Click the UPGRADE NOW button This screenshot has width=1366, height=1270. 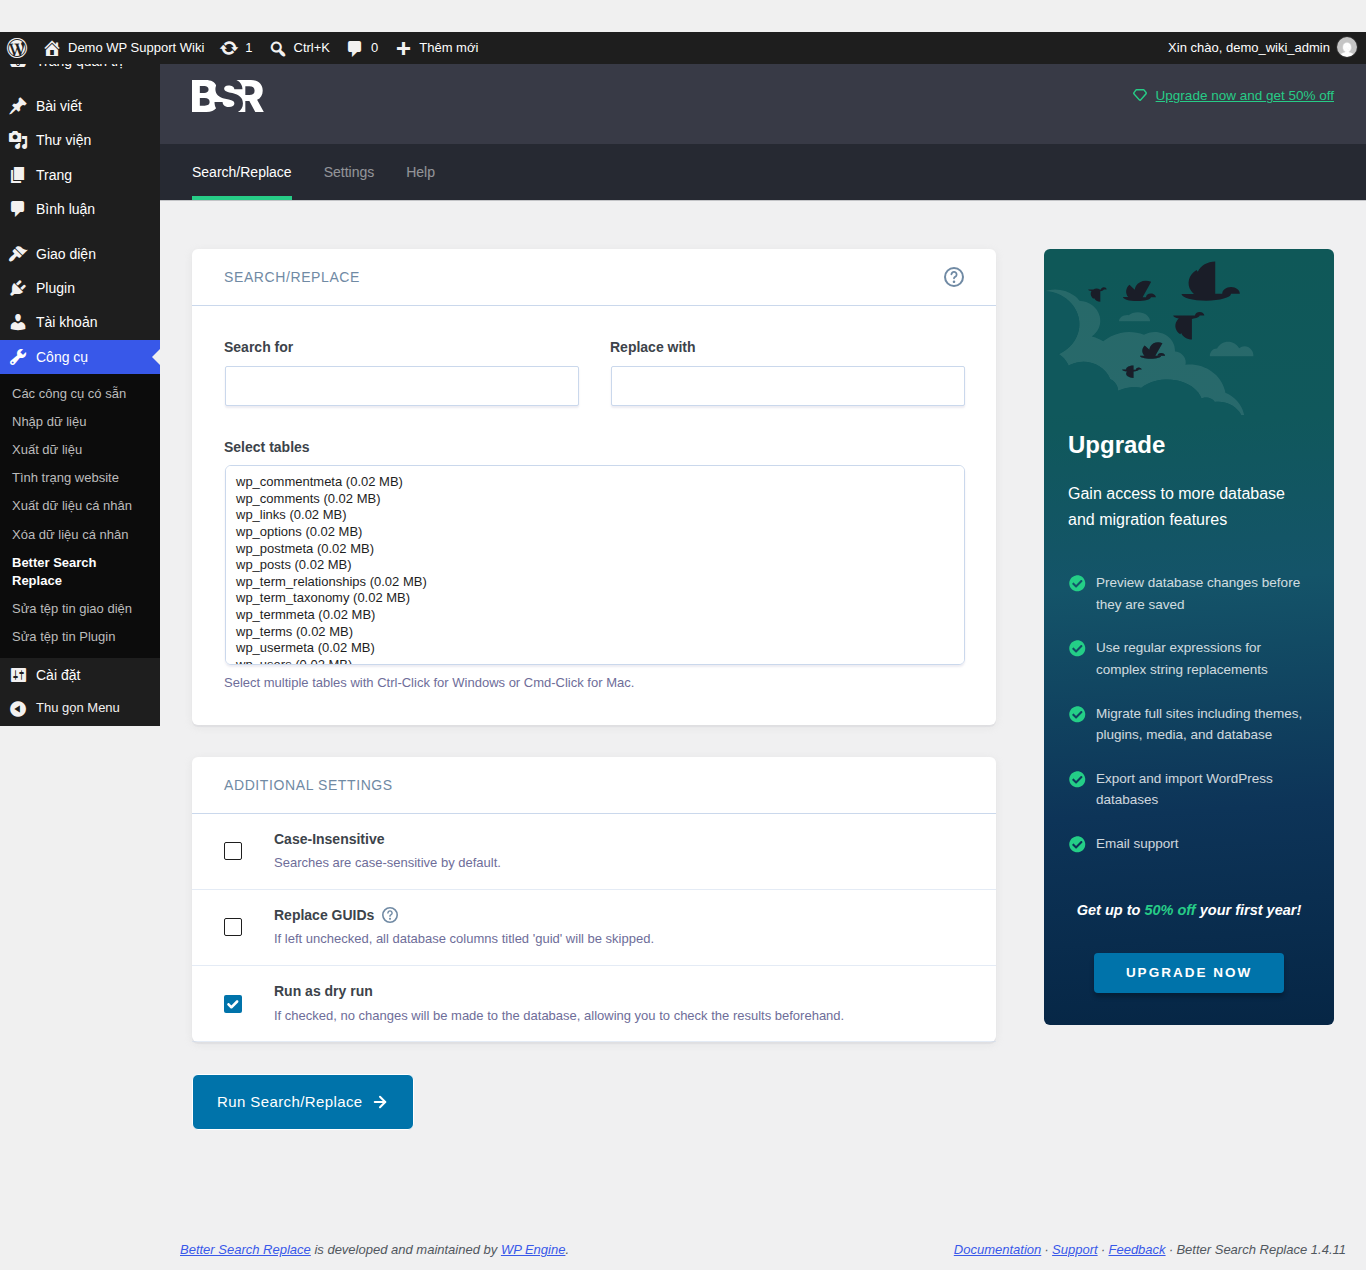[x=1189, y=973]
